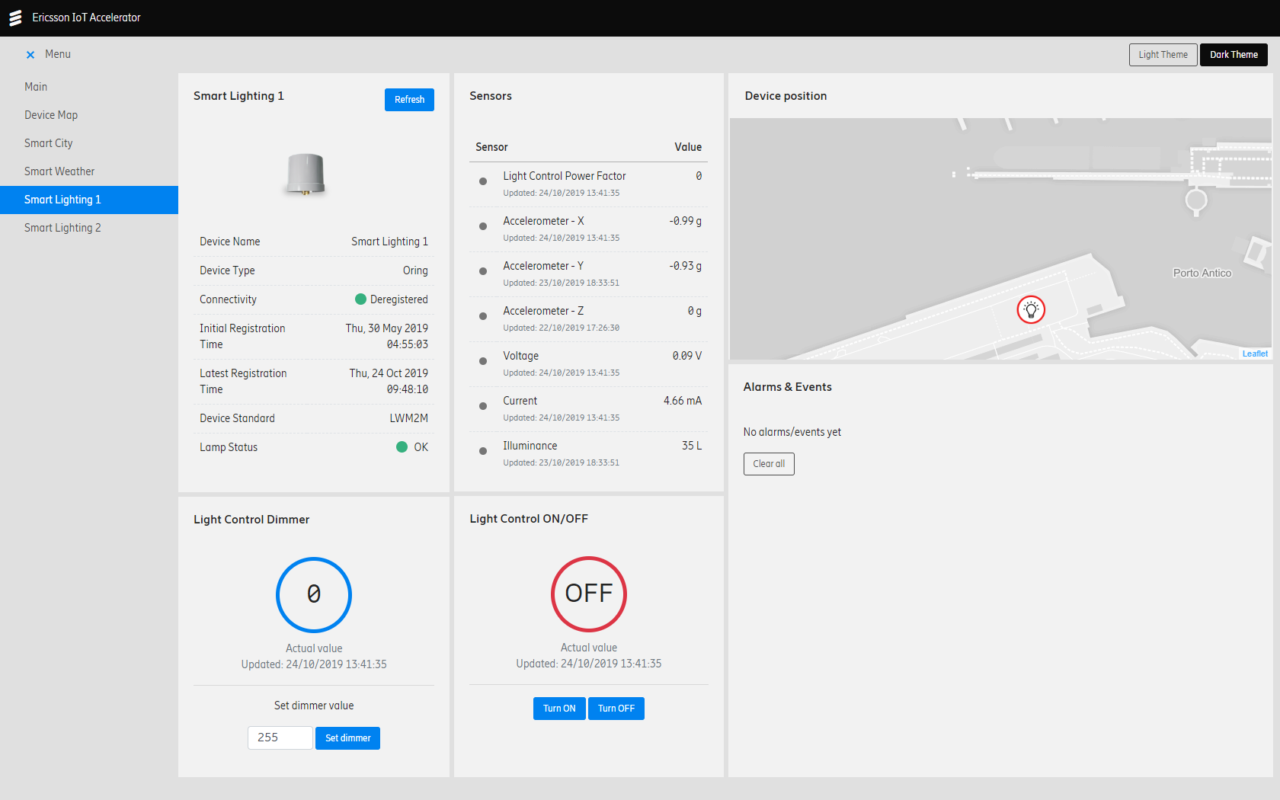Turn ON the light

pyautogui.click(x=559, y=708)
